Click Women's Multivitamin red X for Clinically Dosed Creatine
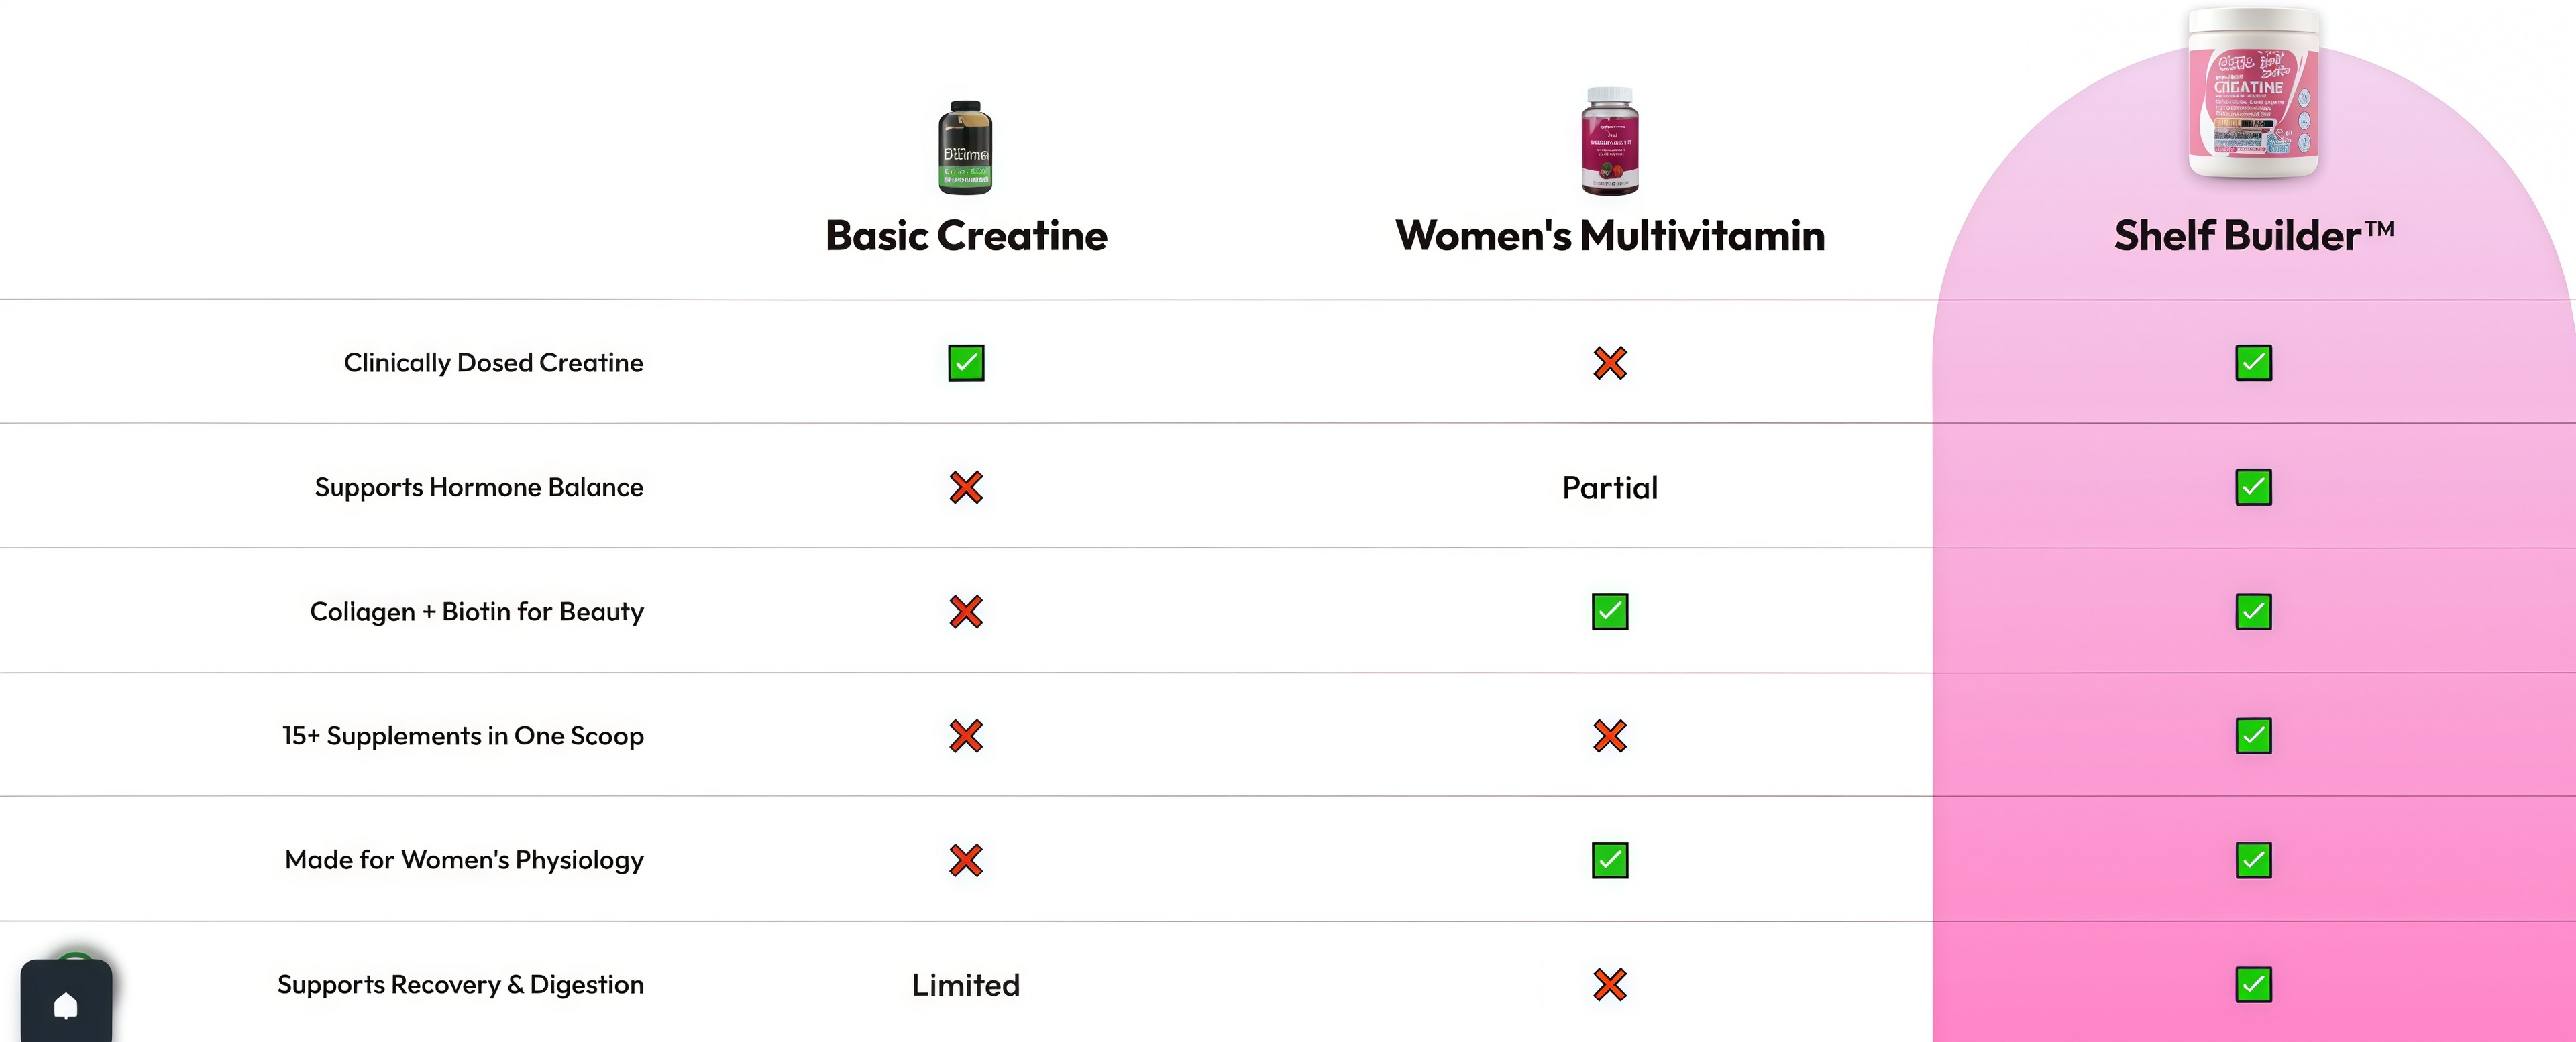The height and width of the screenshot is (1042, 2576). tap(1610, 363)
